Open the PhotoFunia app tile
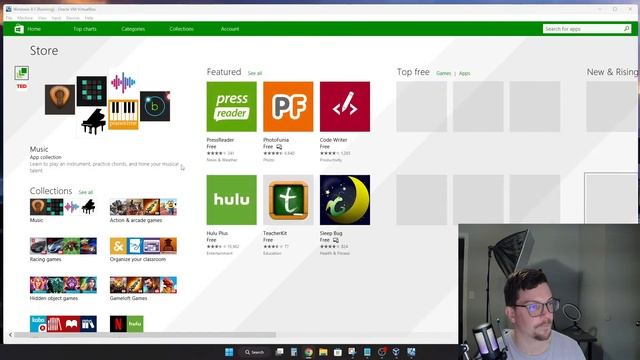Image resolution: width=640 pixels, height=360 pixels. point(288,107)
